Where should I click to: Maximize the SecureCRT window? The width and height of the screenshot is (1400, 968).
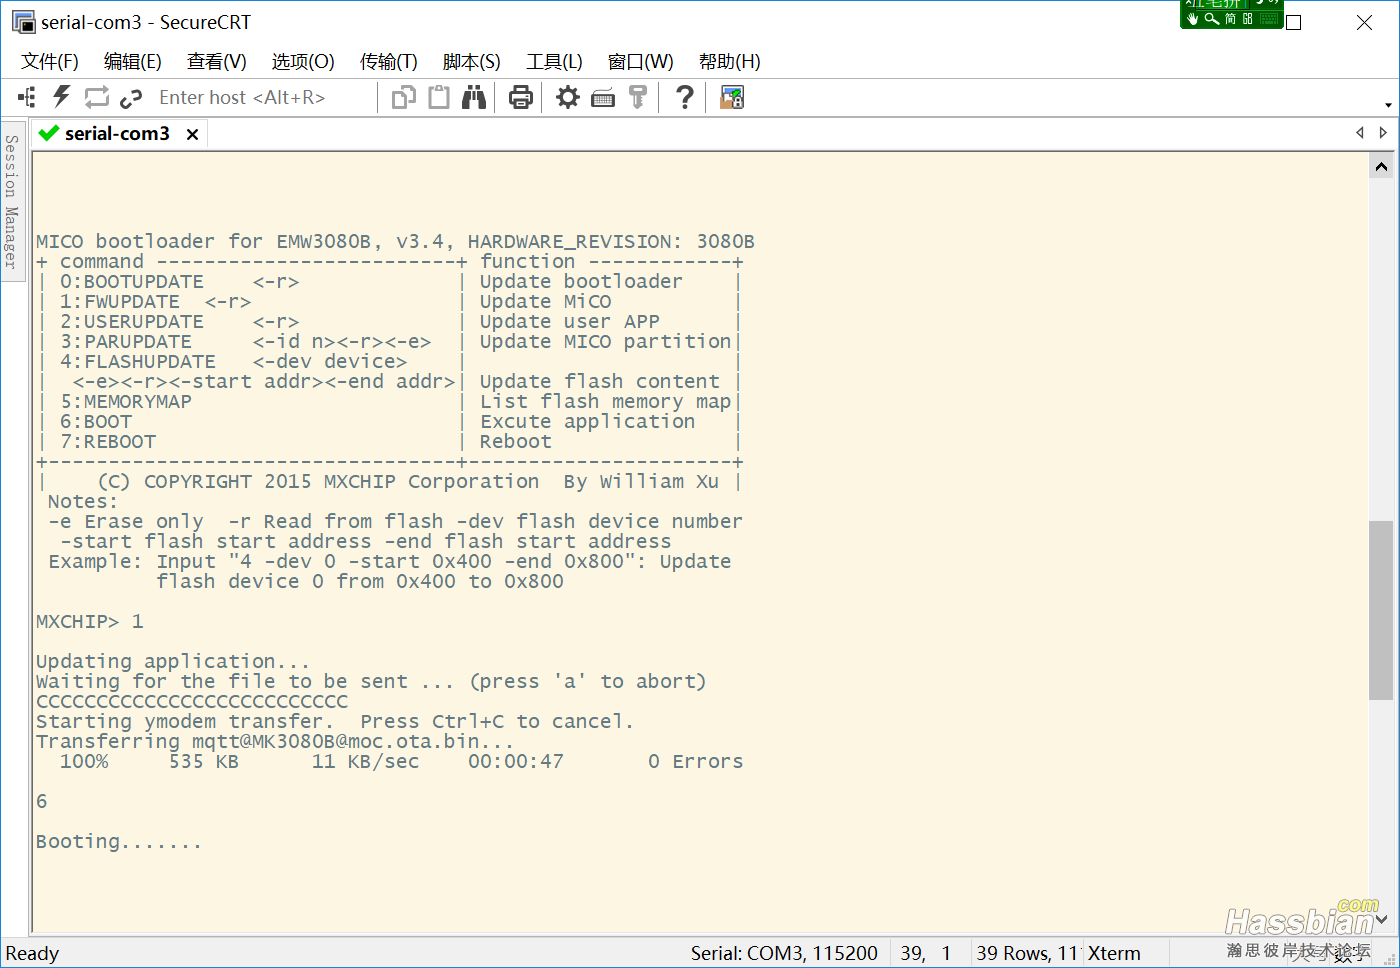pyautogui.click(x=1294, y=22)
